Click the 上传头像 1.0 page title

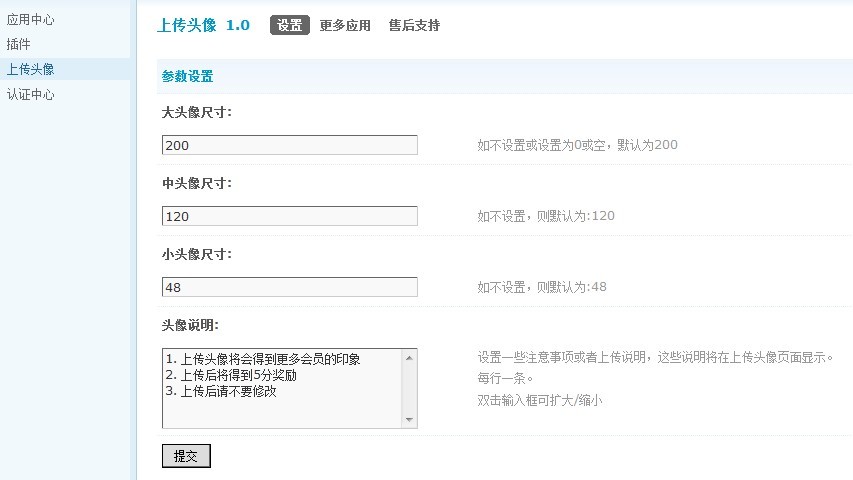(x=203, y=25)
